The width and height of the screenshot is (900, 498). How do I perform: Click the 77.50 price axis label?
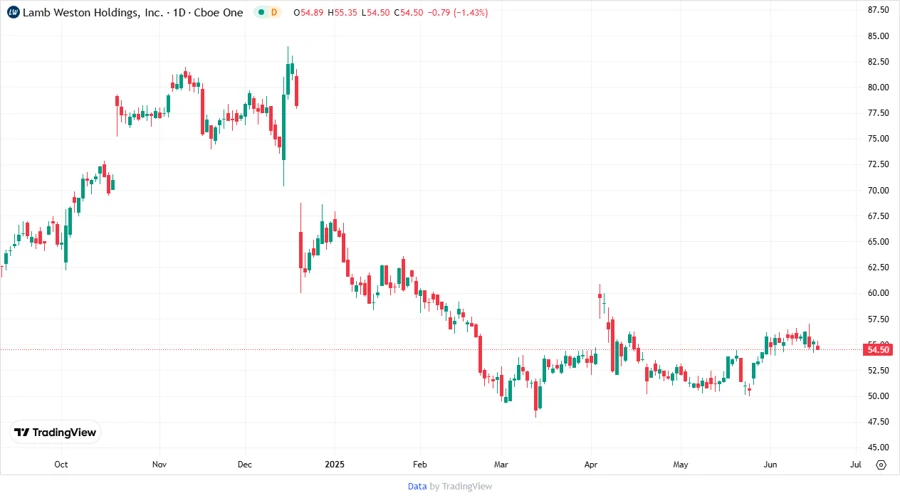click(x=878, y=113)
